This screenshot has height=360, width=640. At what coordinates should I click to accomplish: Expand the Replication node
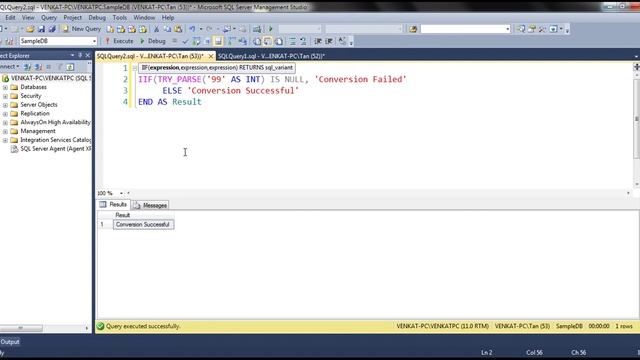coord(5,114)
